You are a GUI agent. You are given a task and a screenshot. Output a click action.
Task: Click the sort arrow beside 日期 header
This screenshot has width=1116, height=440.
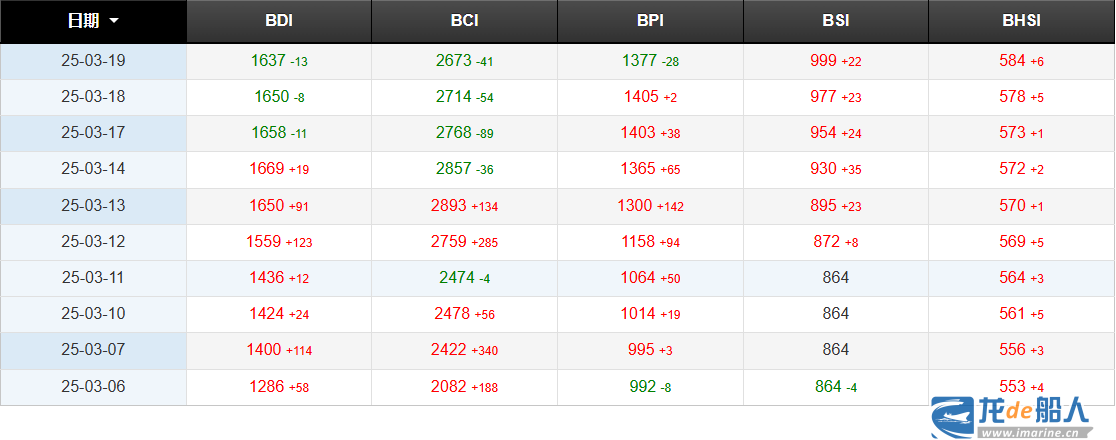(114, 21)
